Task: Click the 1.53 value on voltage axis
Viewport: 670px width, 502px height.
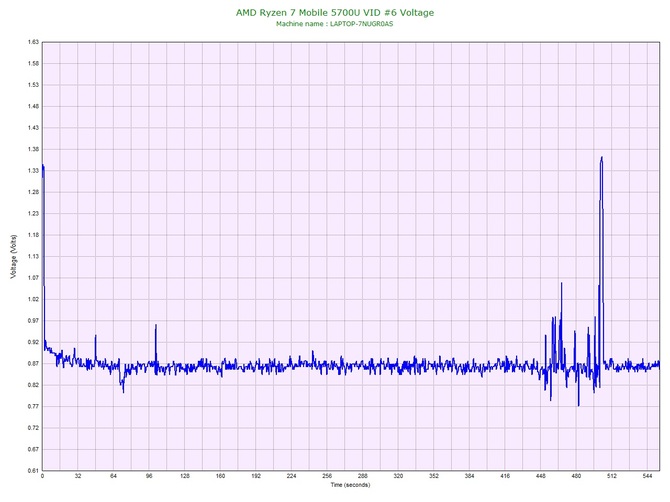Action: point(33,85)
